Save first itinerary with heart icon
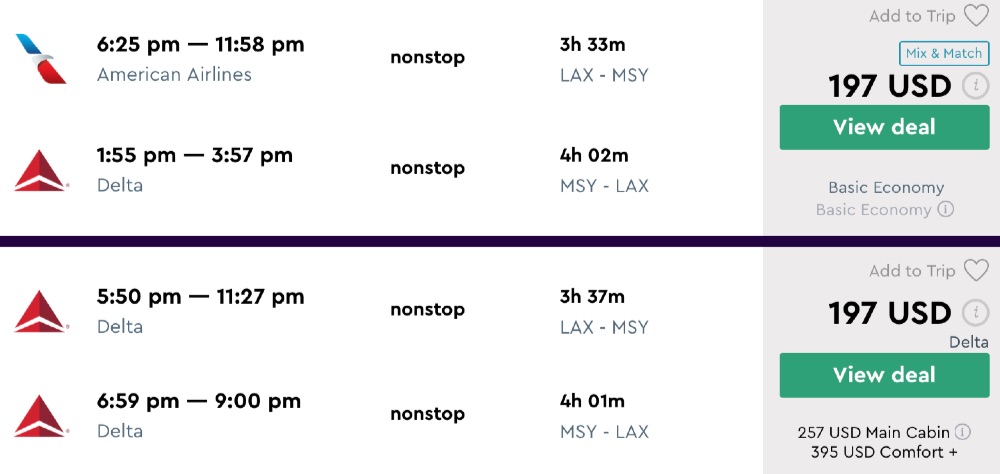 (975, 16)
